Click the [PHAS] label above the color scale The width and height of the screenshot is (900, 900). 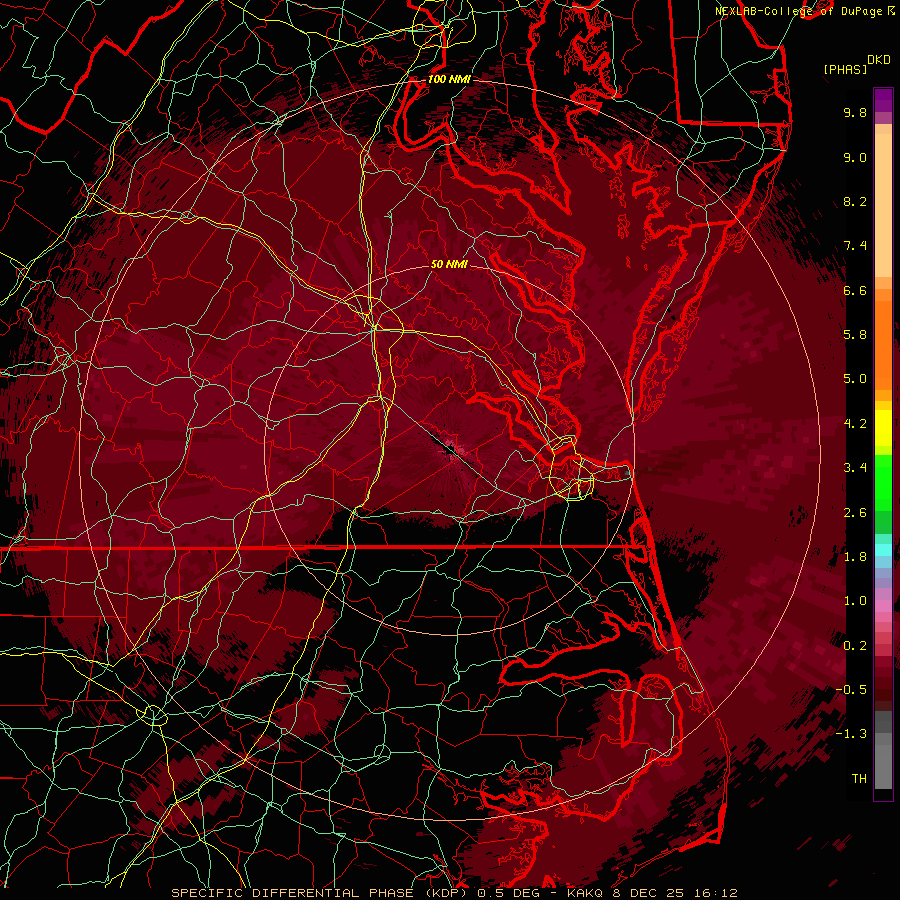[x=845, y=69]
